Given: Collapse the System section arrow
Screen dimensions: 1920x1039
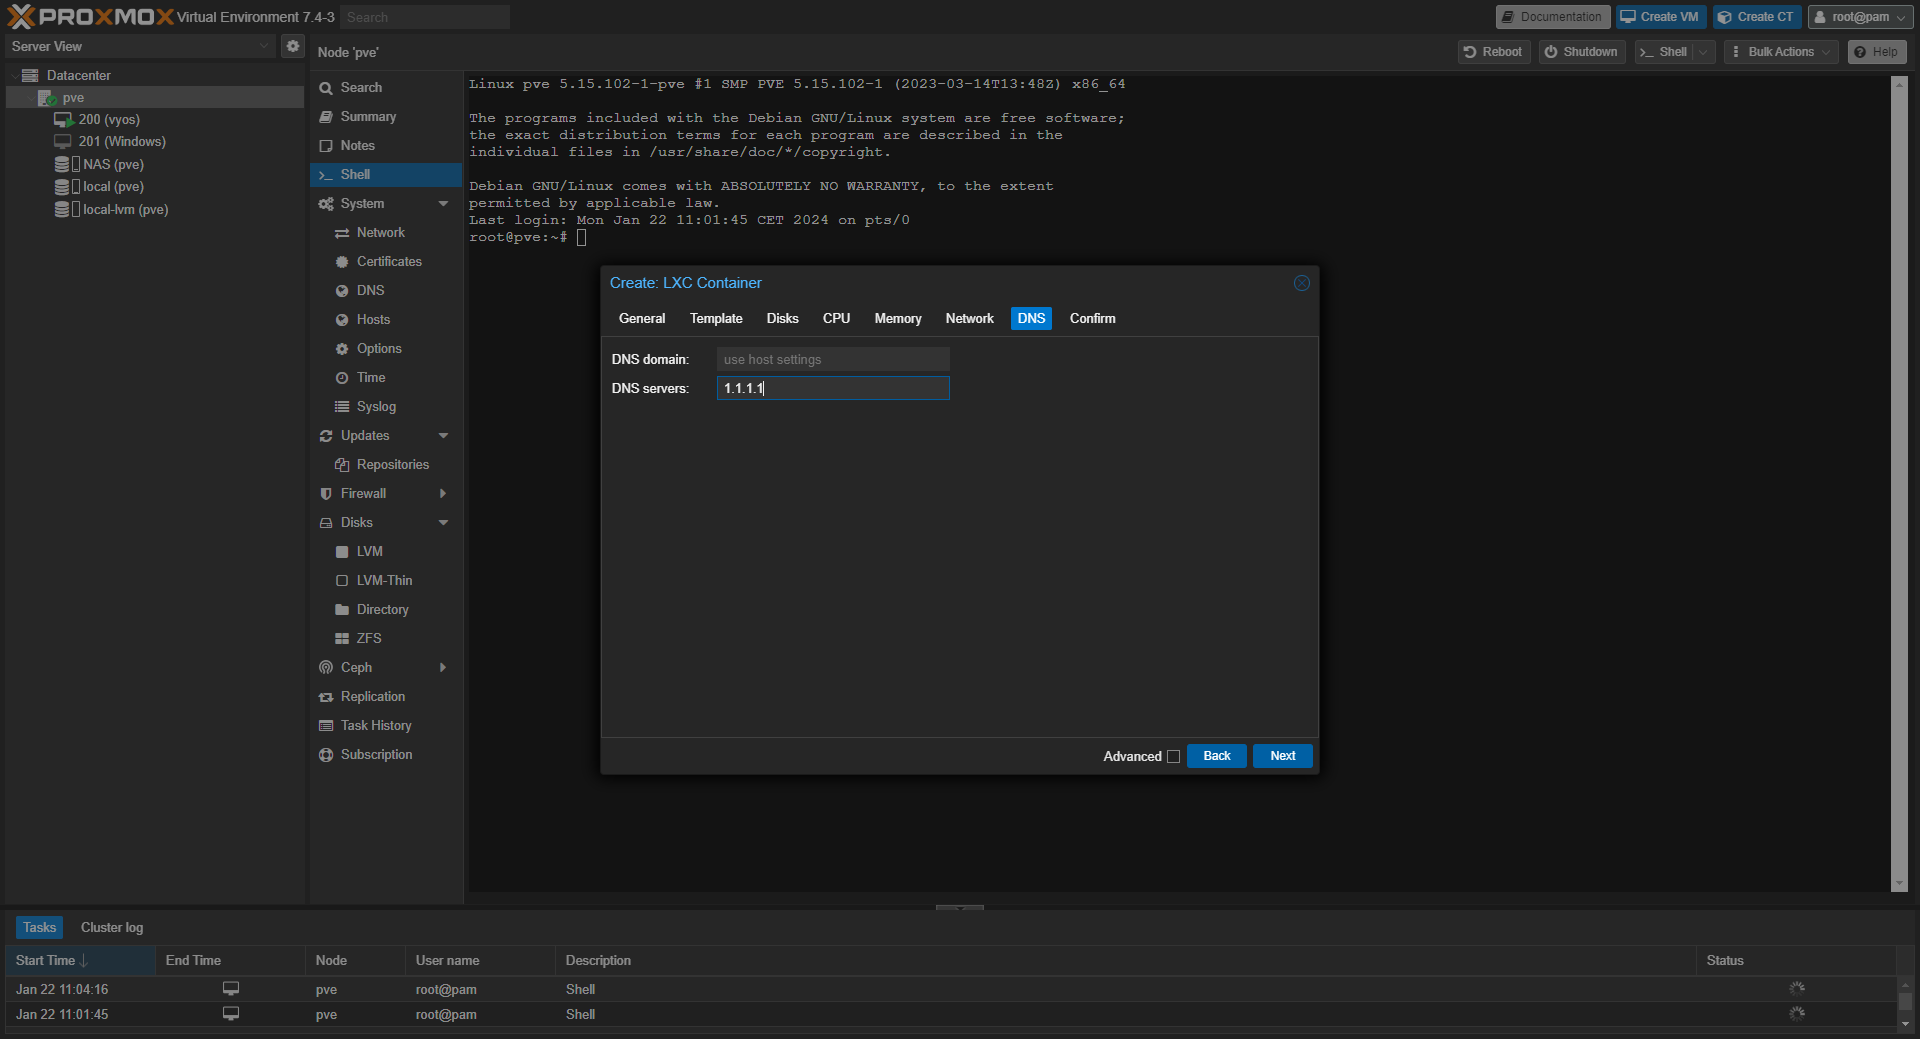Looking at the screenshot, I should (x=443, y=203).
